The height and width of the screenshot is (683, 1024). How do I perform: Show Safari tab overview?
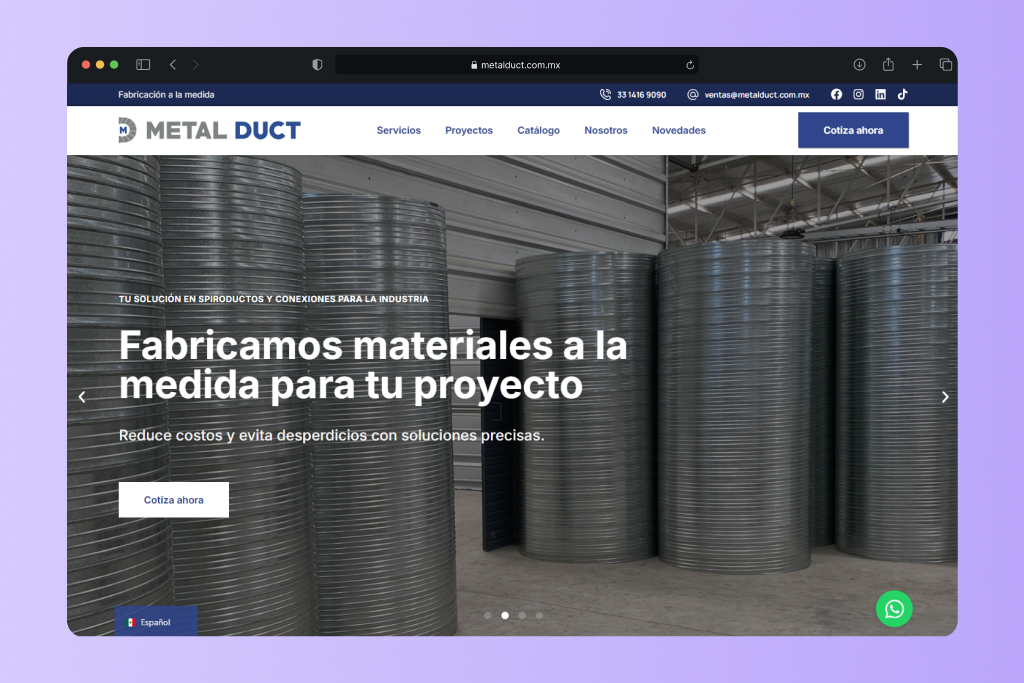click(945, 65)
